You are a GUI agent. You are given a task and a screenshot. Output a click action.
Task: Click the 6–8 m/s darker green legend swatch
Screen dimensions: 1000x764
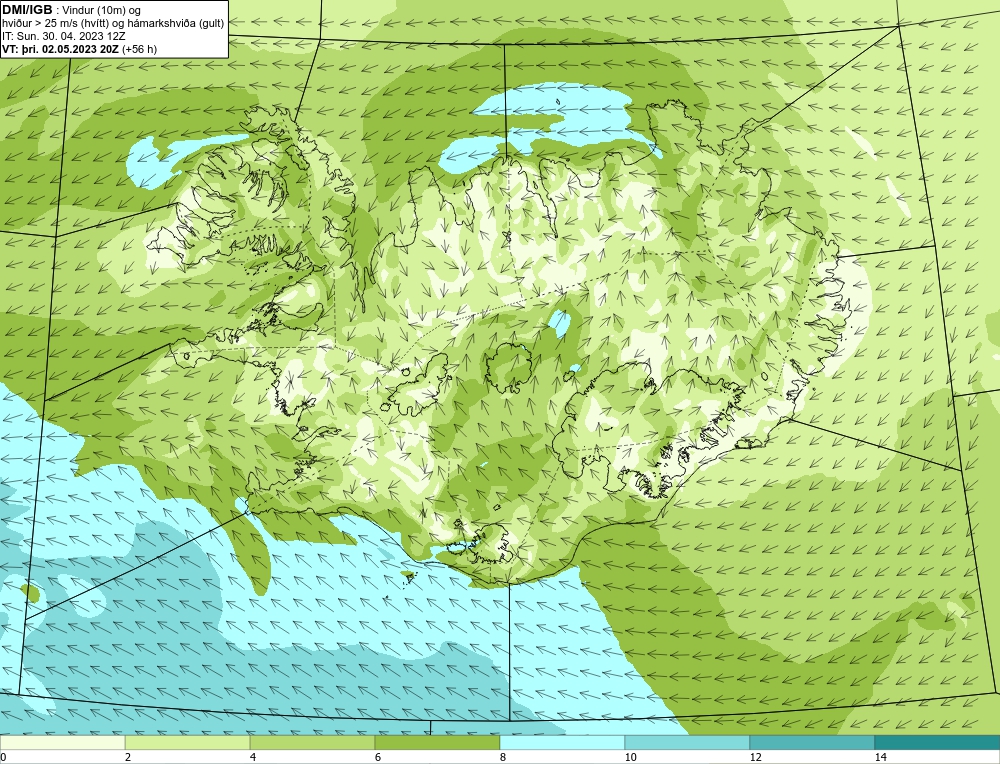(438, 743)
